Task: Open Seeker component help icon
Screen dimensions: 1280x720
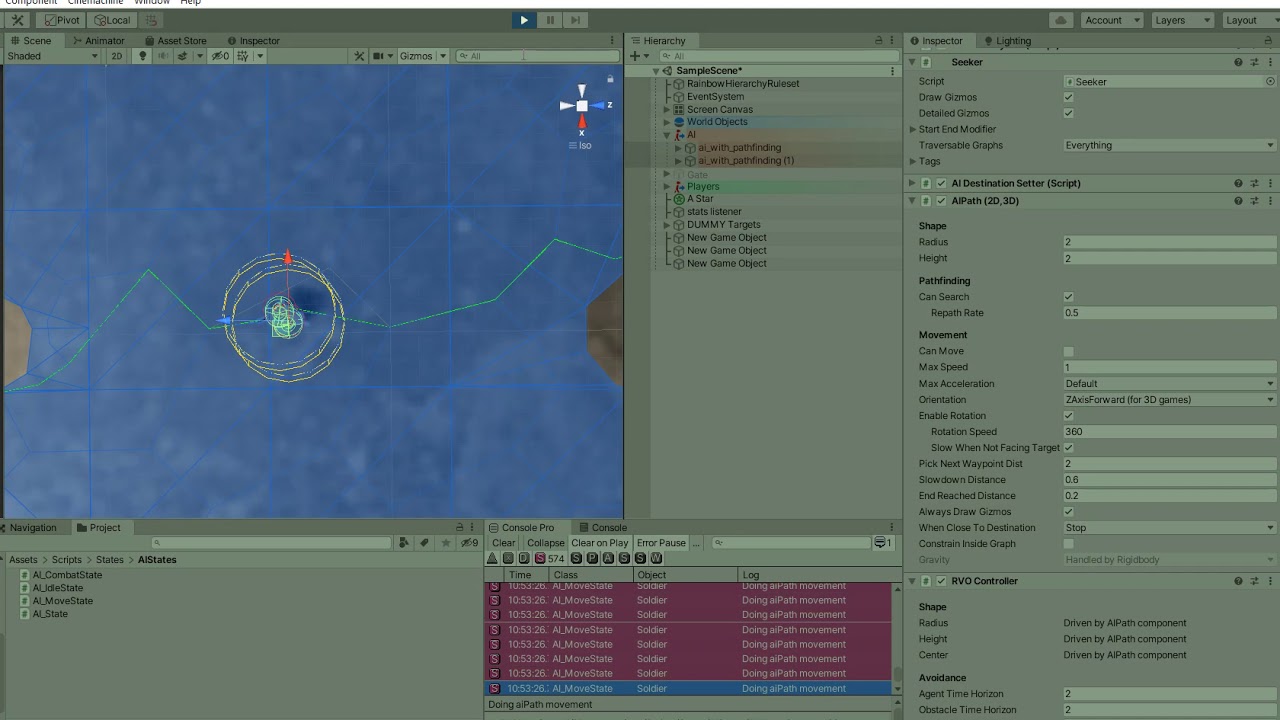Action: coord(1238,62)
